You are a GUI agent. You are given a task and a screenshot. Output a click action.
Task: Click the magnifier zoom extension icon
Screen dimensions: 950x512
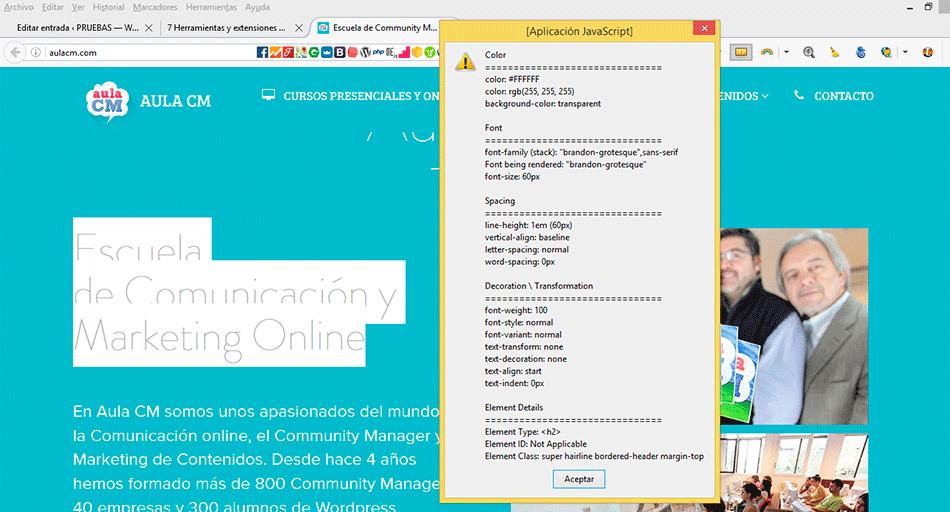coord(809,52)
